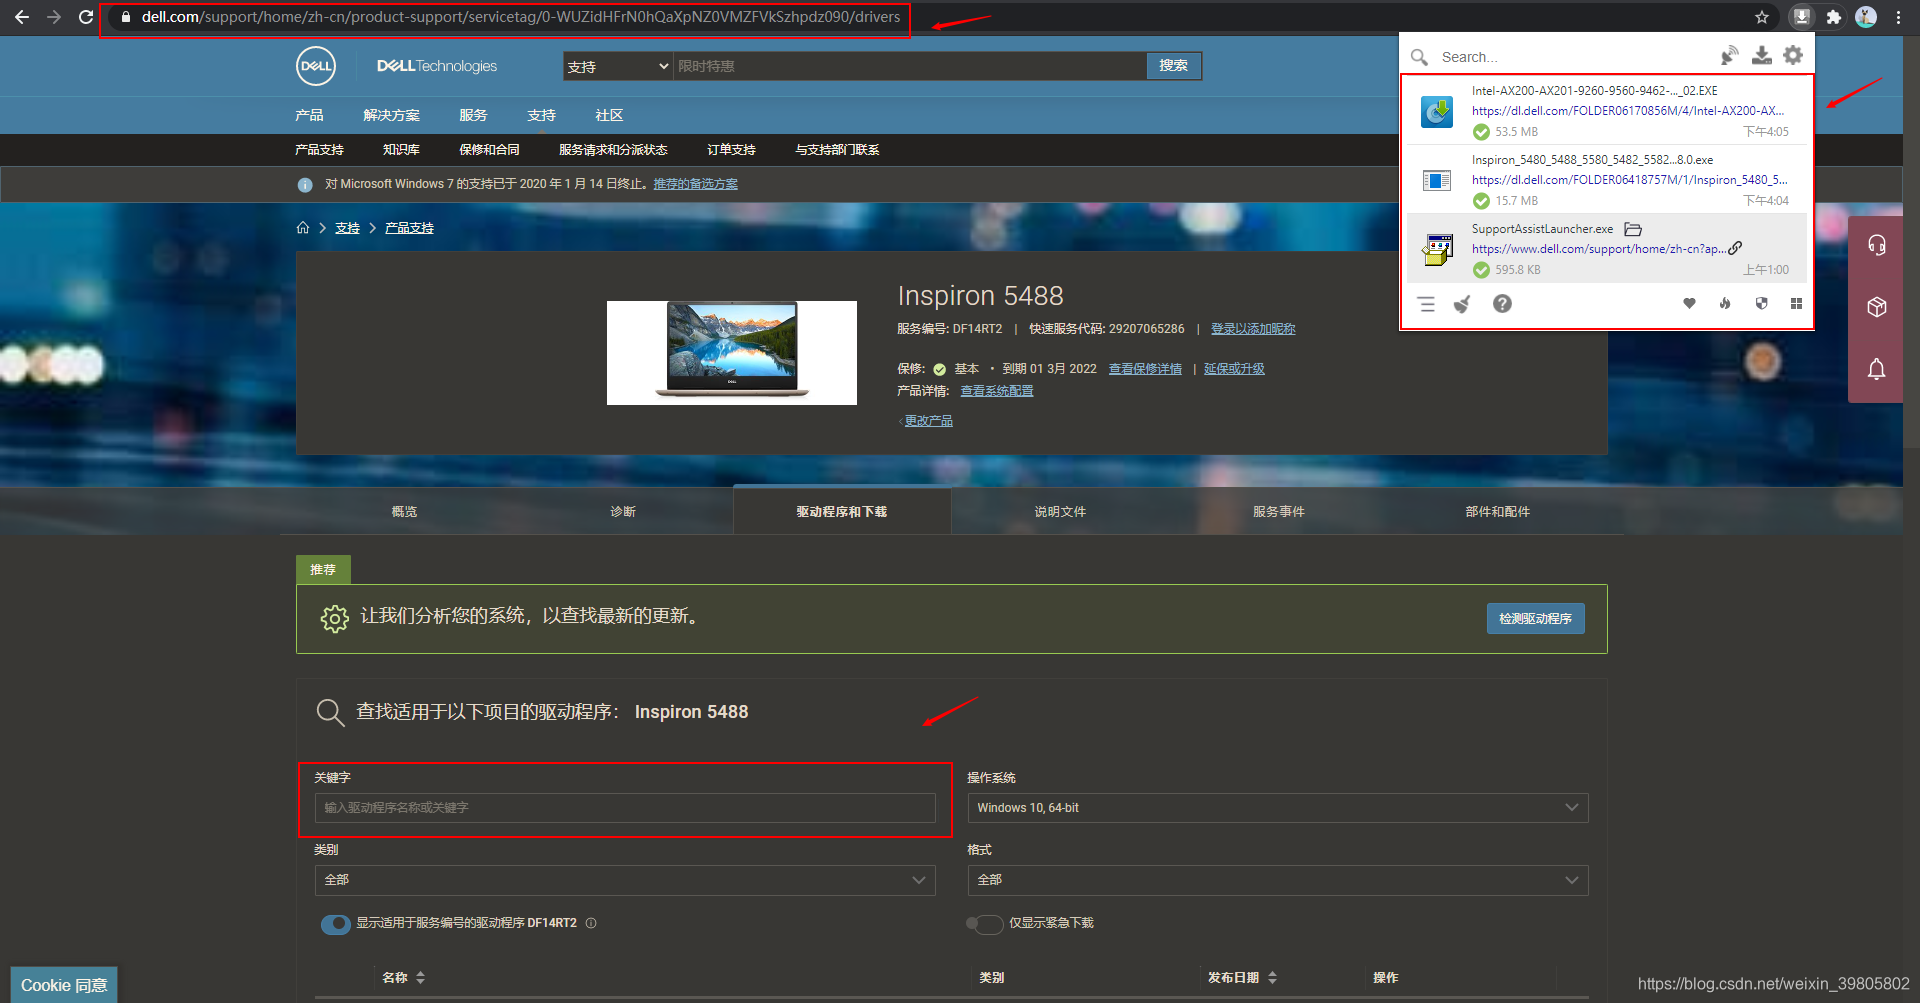Open the 支持 search scope dropdown

coord(618,66)
